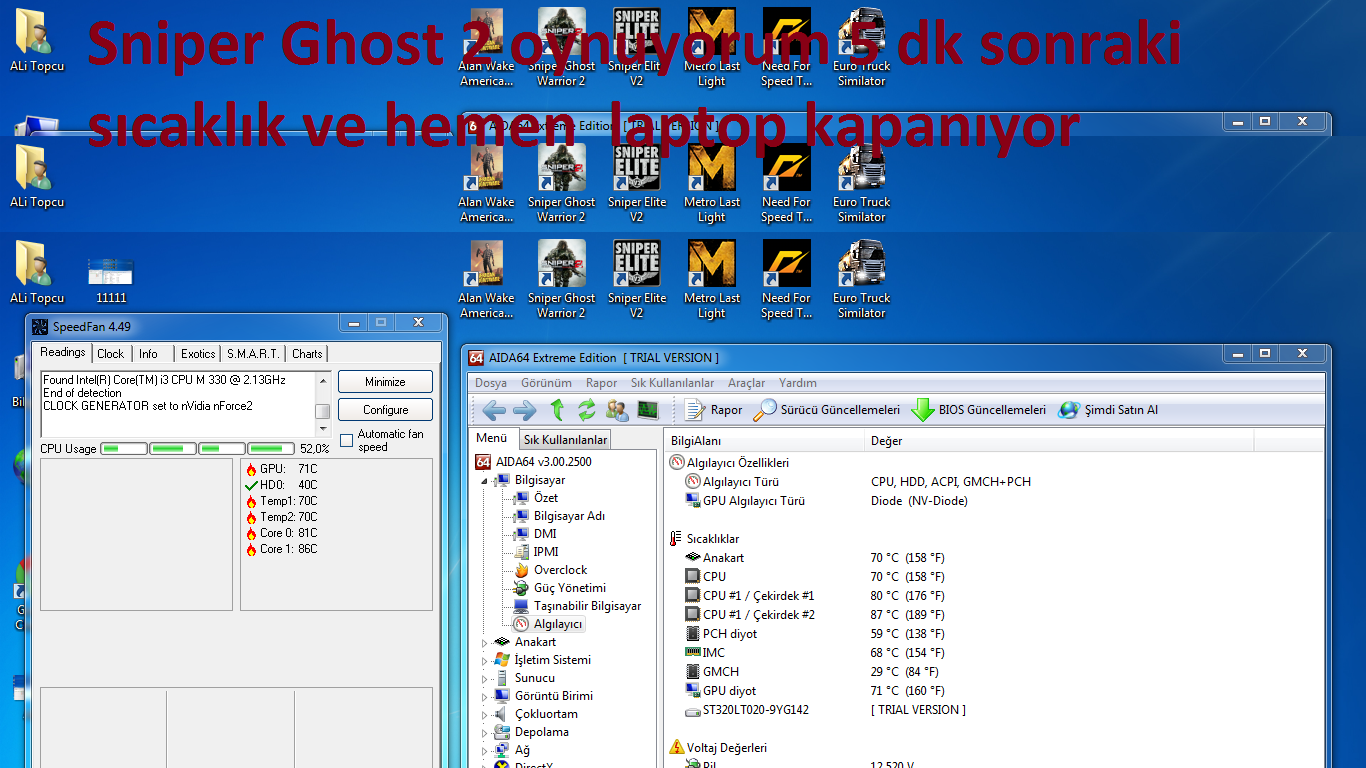Click the Değer column header
1366x768 pixels.
[1059, 441]
